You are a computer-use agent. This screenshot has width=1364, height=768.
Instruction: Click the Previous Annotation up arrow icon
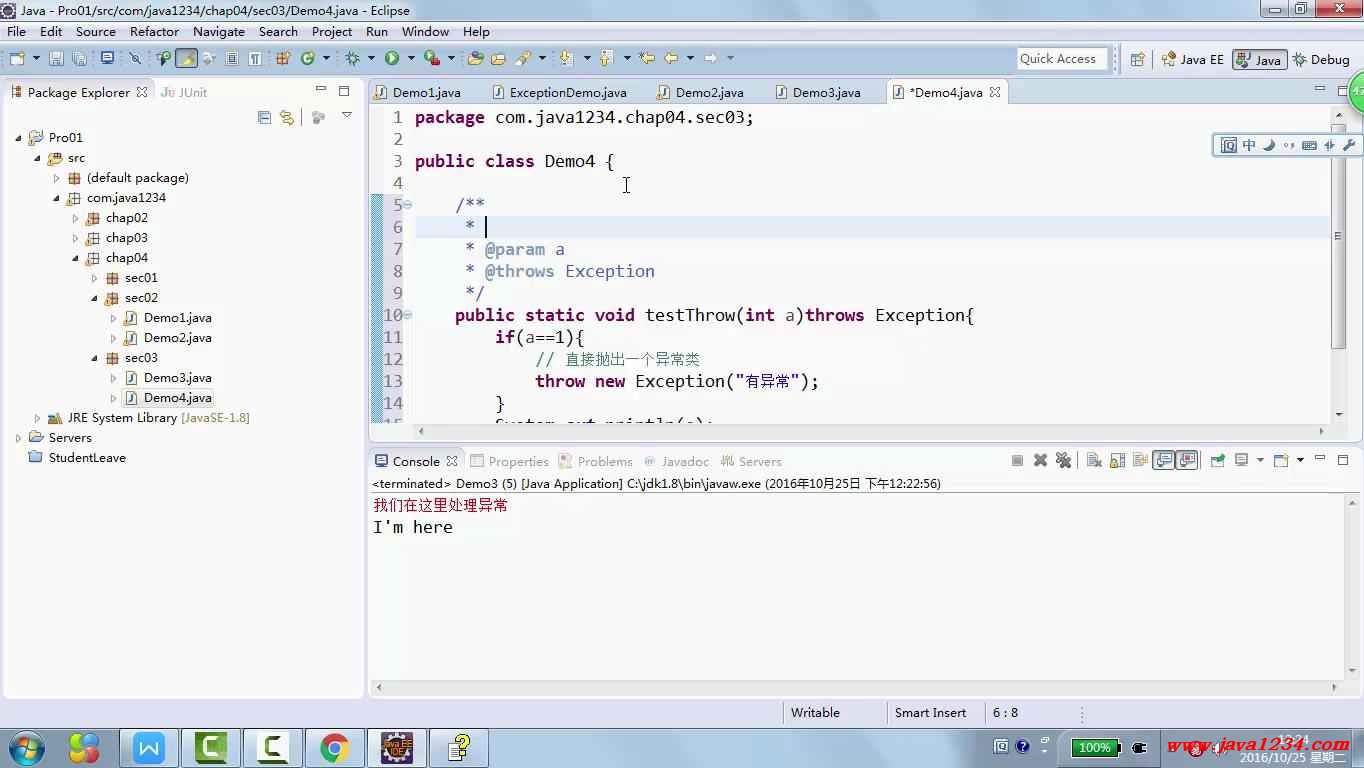pos(605,58)
